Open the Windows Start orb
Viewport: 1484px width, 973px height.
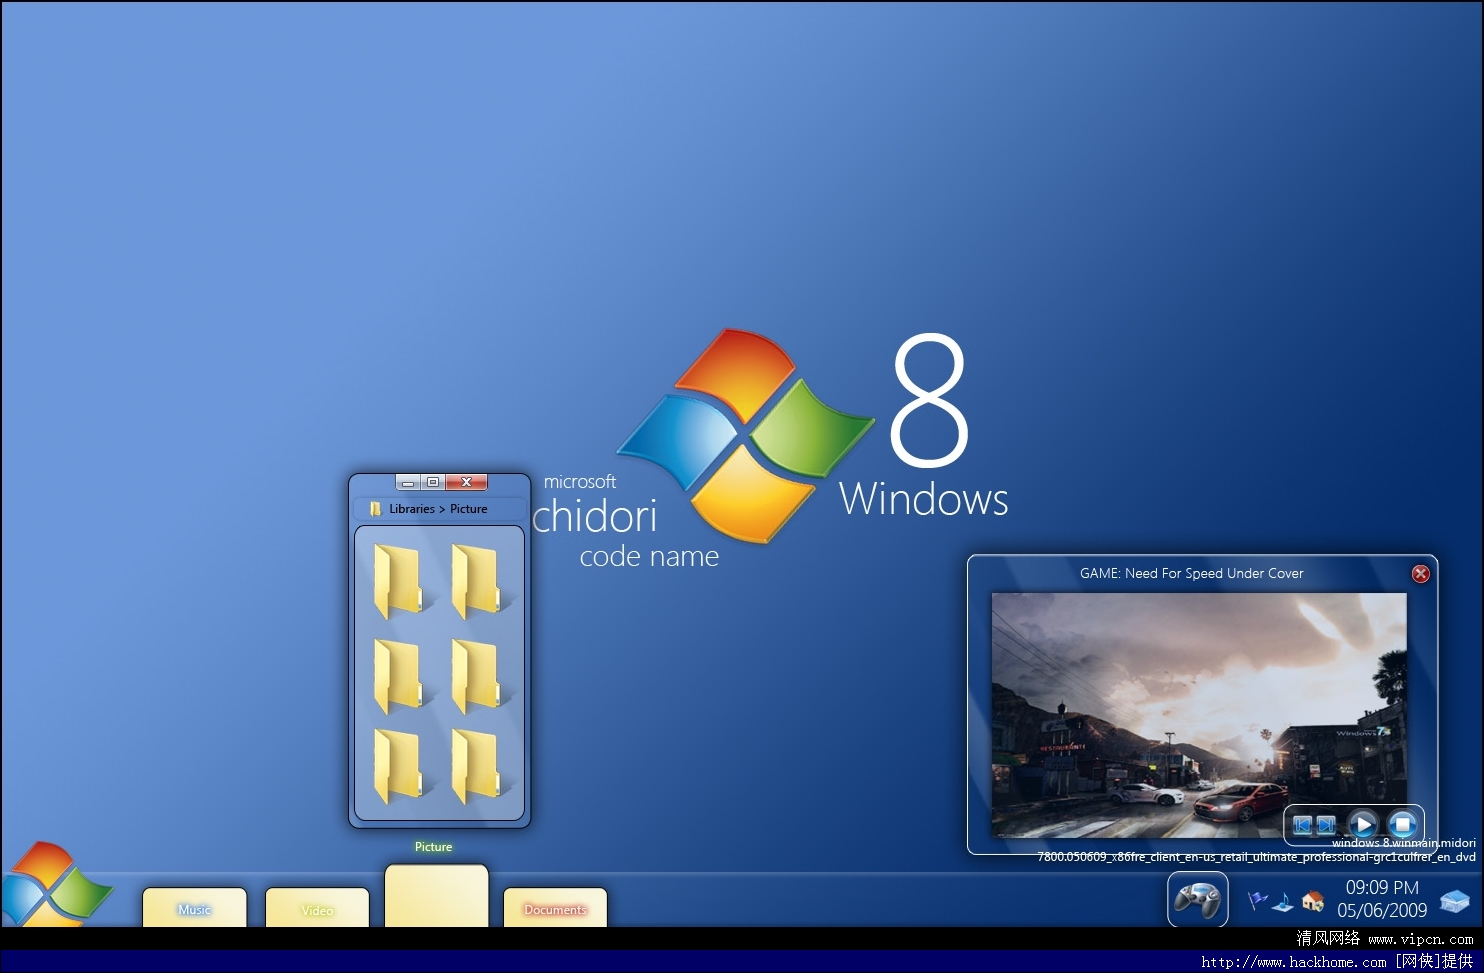(x=55, y=885)
